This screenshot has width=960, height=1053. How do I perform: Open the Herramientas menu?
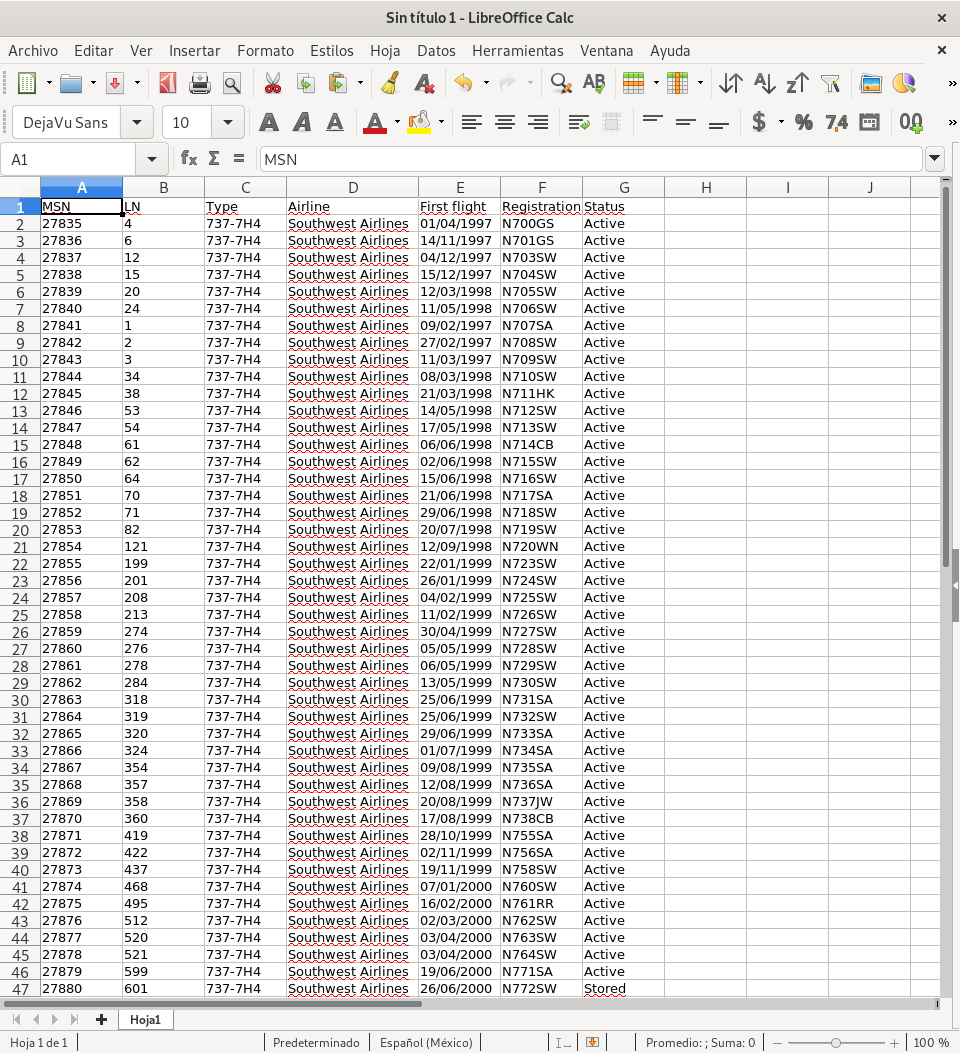[x=517, y=50]
